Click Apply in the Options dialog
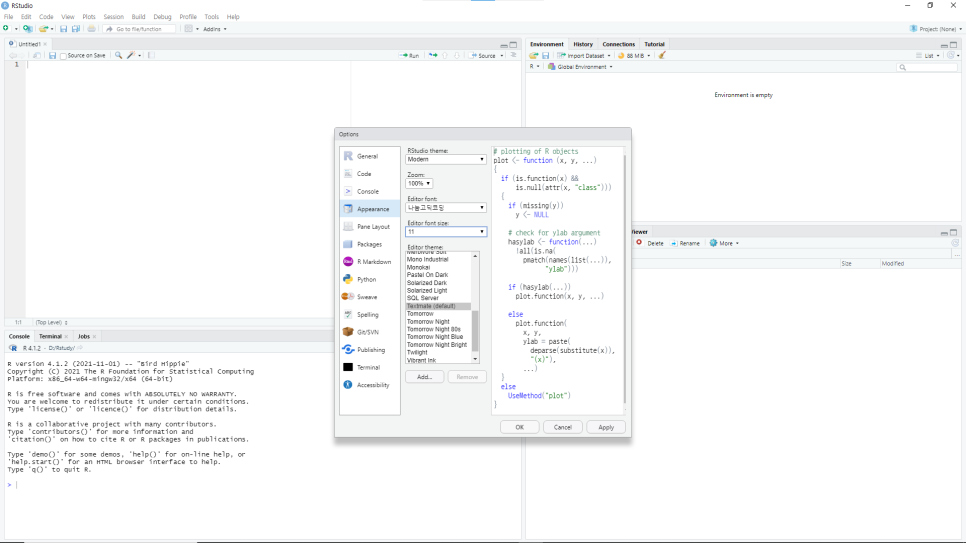Screen dimensions: 966x543 click(x=606, y=427)
